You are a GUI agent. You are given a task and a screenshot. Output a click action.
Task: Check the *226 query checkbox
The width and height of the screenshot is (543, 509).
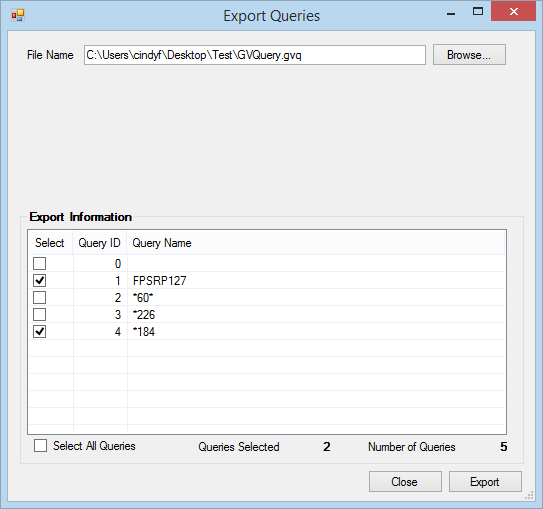click(x=39, y=314)
